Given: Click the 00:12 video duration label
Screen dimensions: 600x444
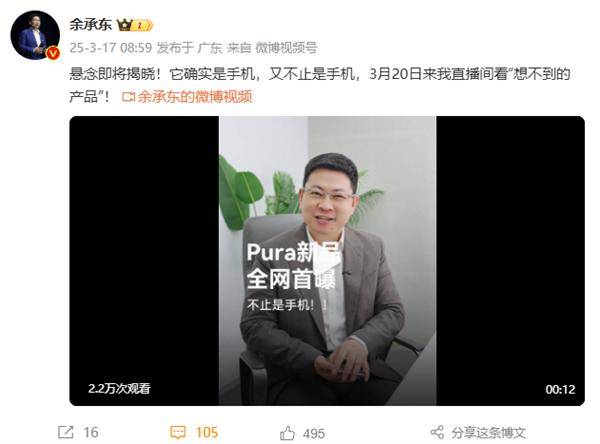Looking at the screenshot, I should click(x=560, y=389).
